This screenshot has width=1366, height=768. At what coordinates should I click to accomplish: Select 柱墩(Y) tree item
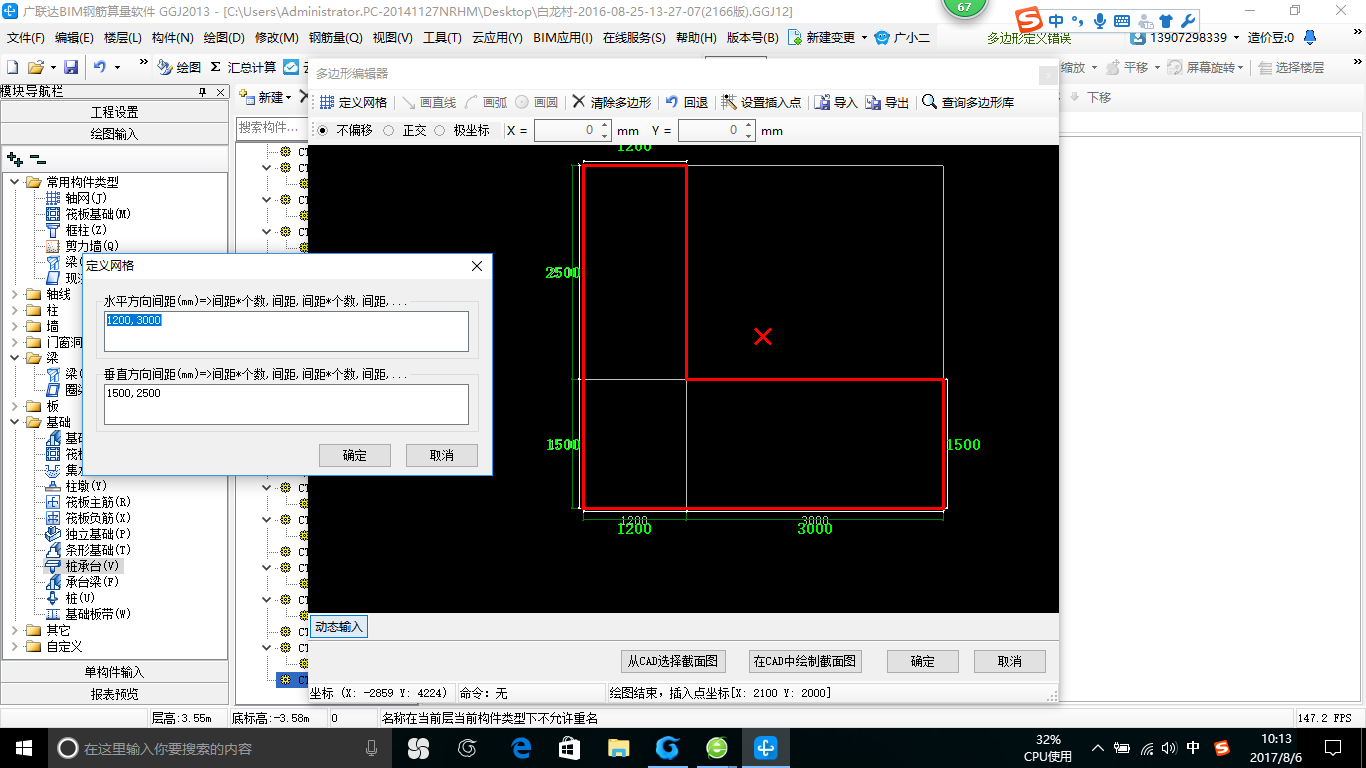(84, 486)
